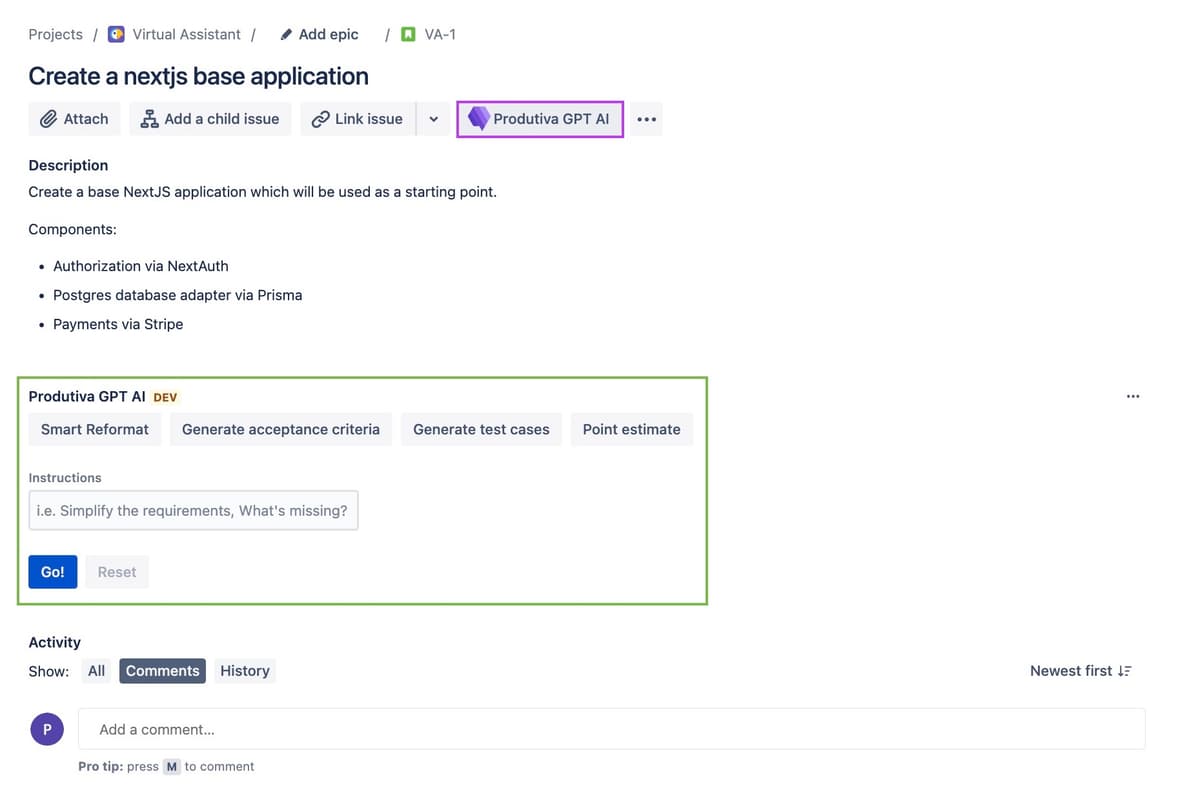Open Produtiva GPT AI from the toolbar

[x=540, y=119]
